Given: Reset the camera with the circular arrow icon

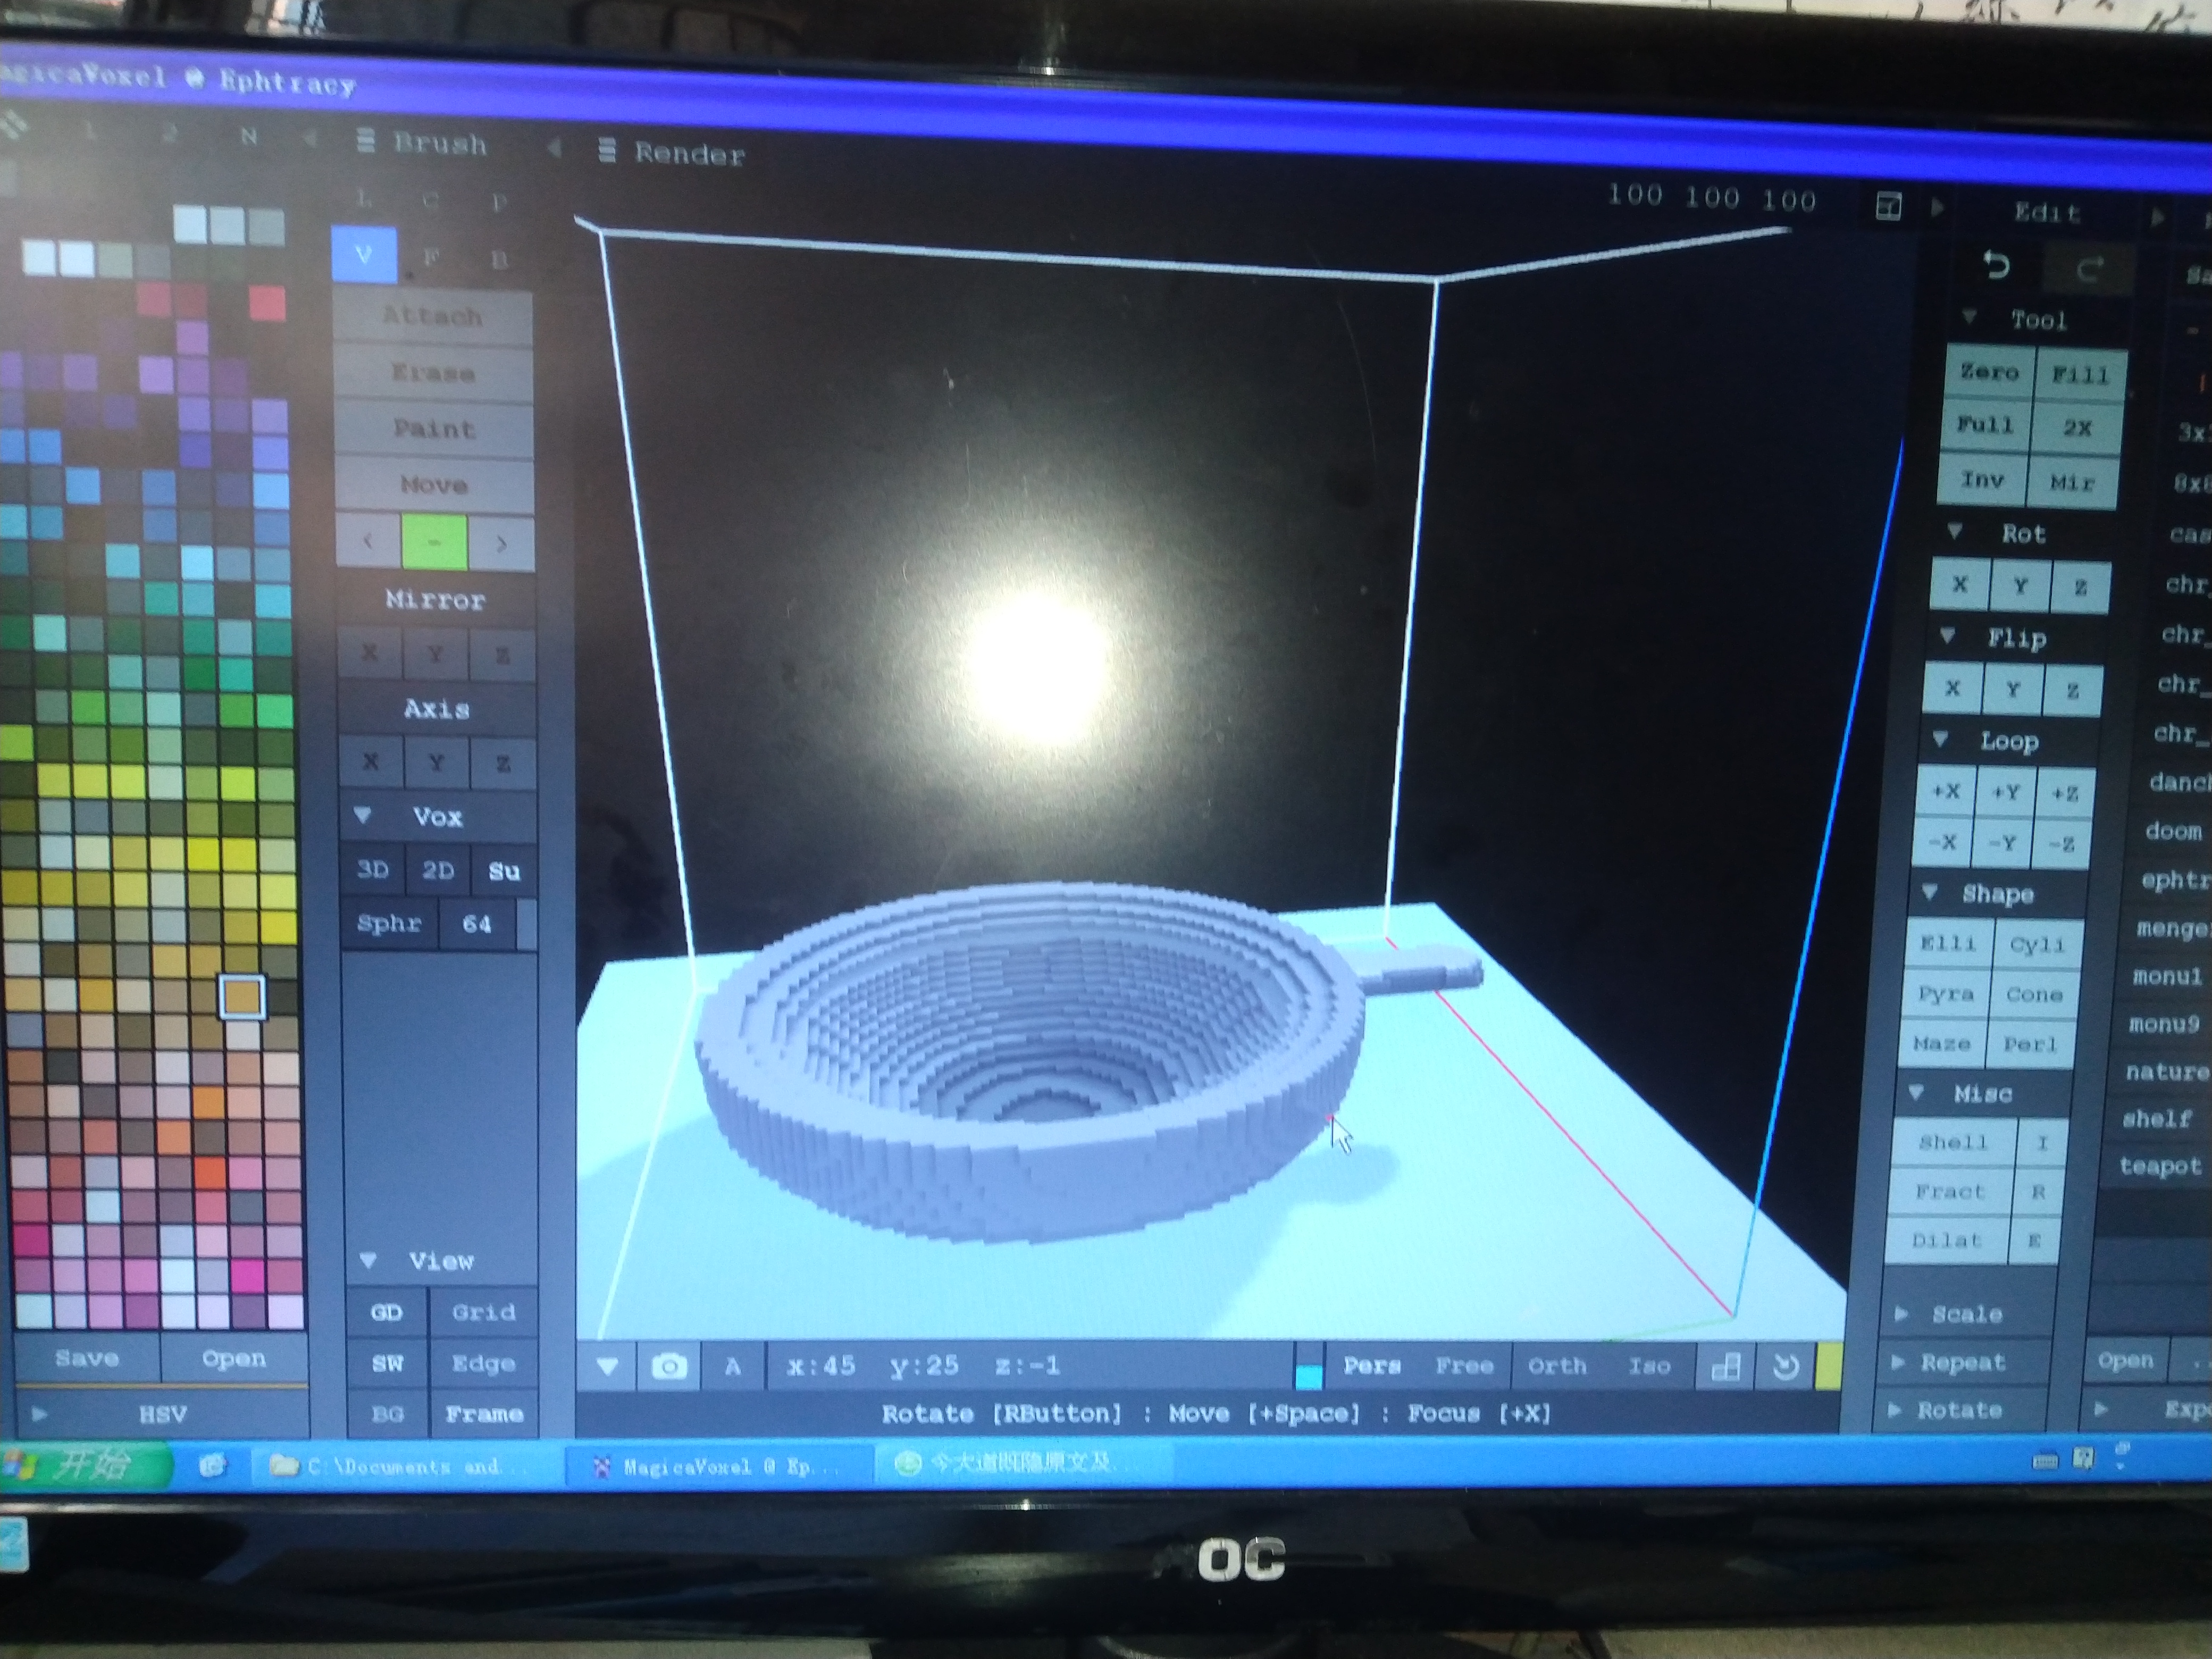Looking at the screenshot, I should [x=1785, y=1367].
